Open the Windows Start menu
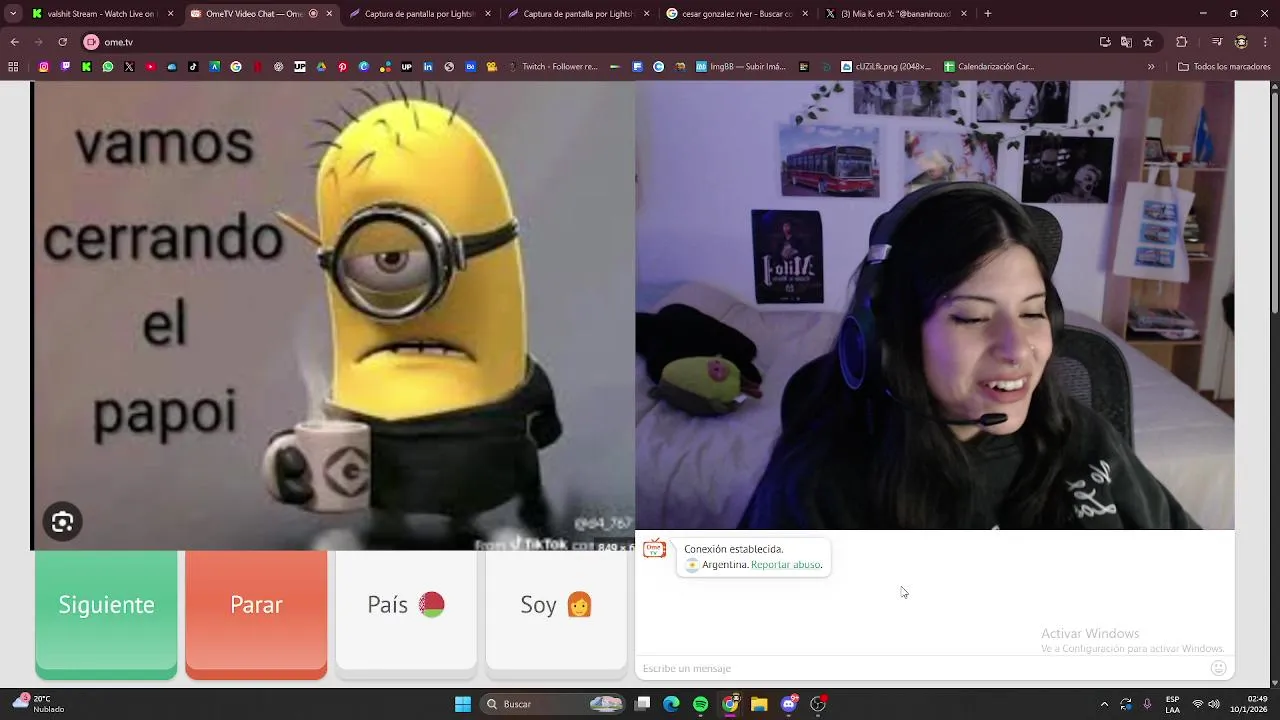 pyautogui.click(x=463, y=704)
